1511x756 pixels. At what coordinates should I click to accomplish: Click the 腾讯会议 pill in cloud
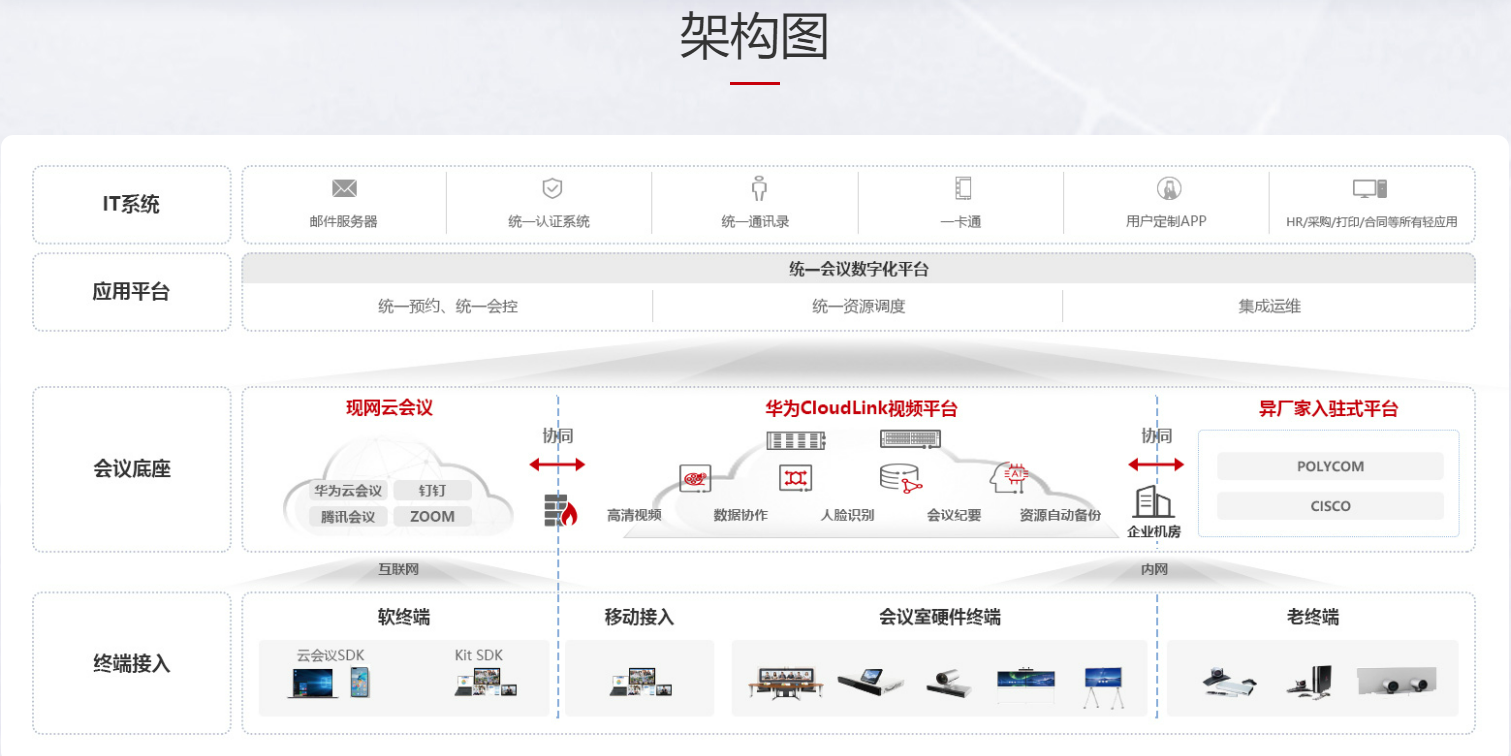click(x=348, y=517)
